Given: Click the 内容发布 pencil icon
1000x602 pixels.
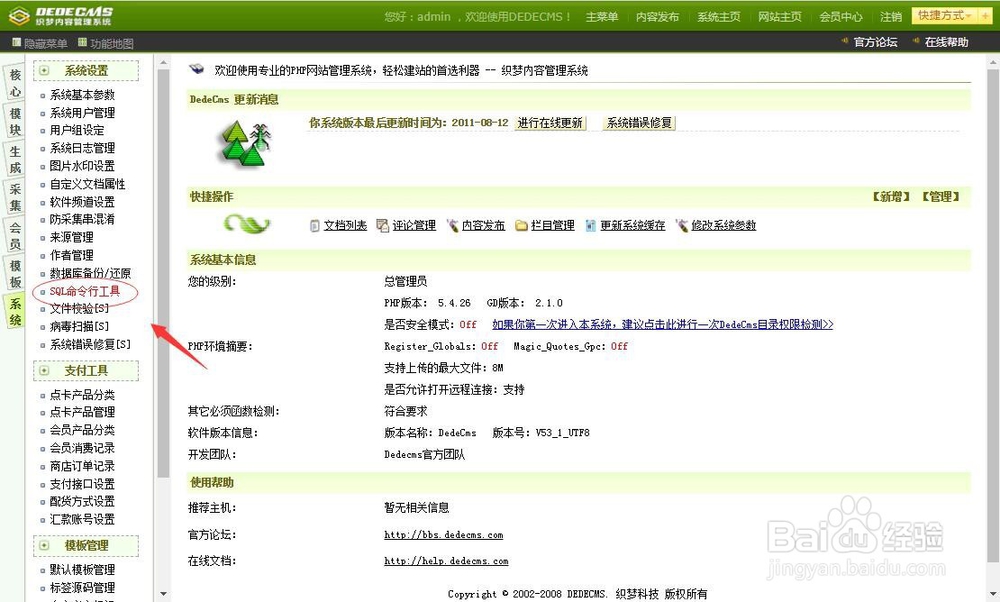Looking at the screenshot, I should (453, 225).
